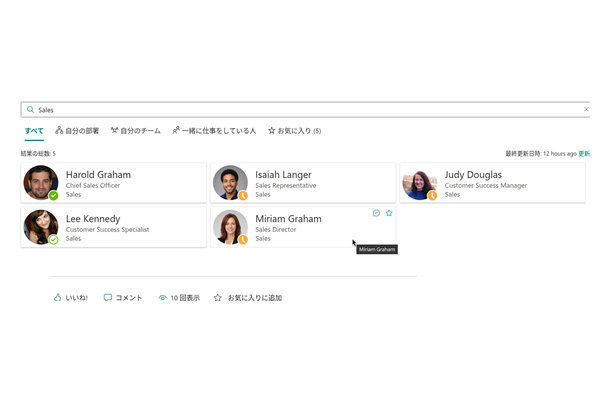This screenshot has height=400, width=600.
Task: Click the search magnifier icon
Action: tap(30, 110)
